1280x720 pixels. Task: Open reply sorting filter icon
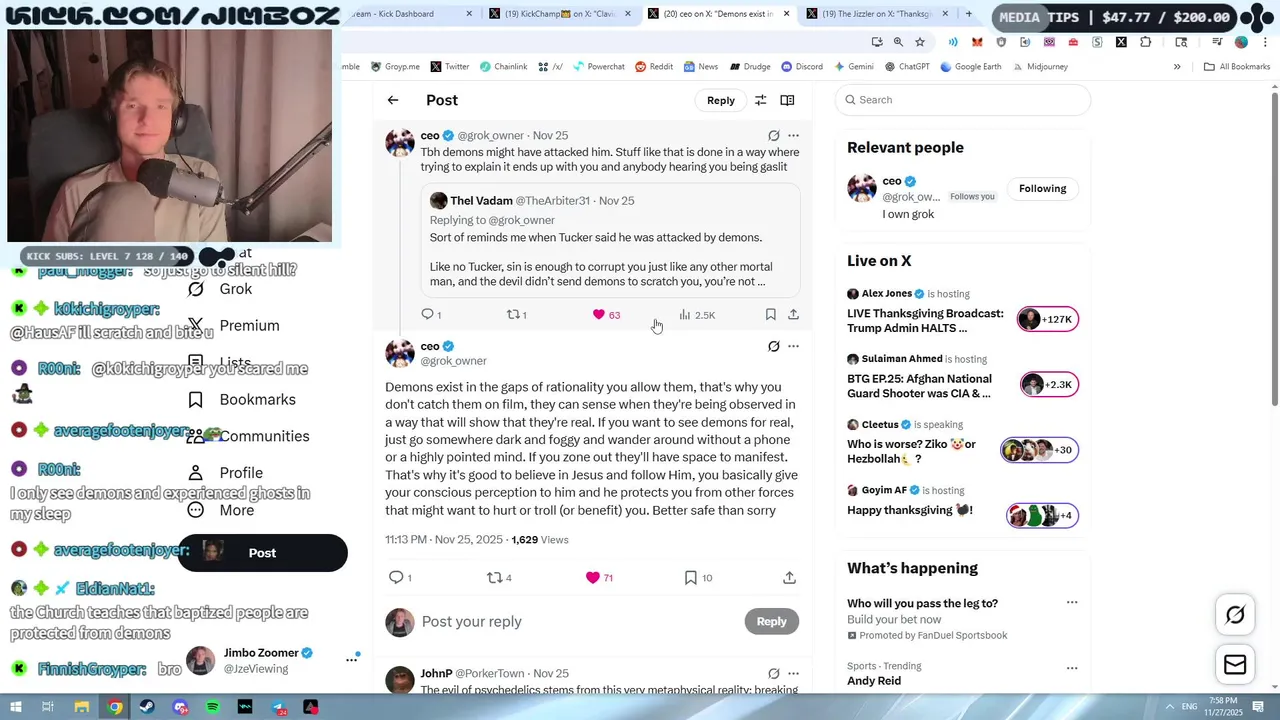pyautogui.click(x=760, y=100)
